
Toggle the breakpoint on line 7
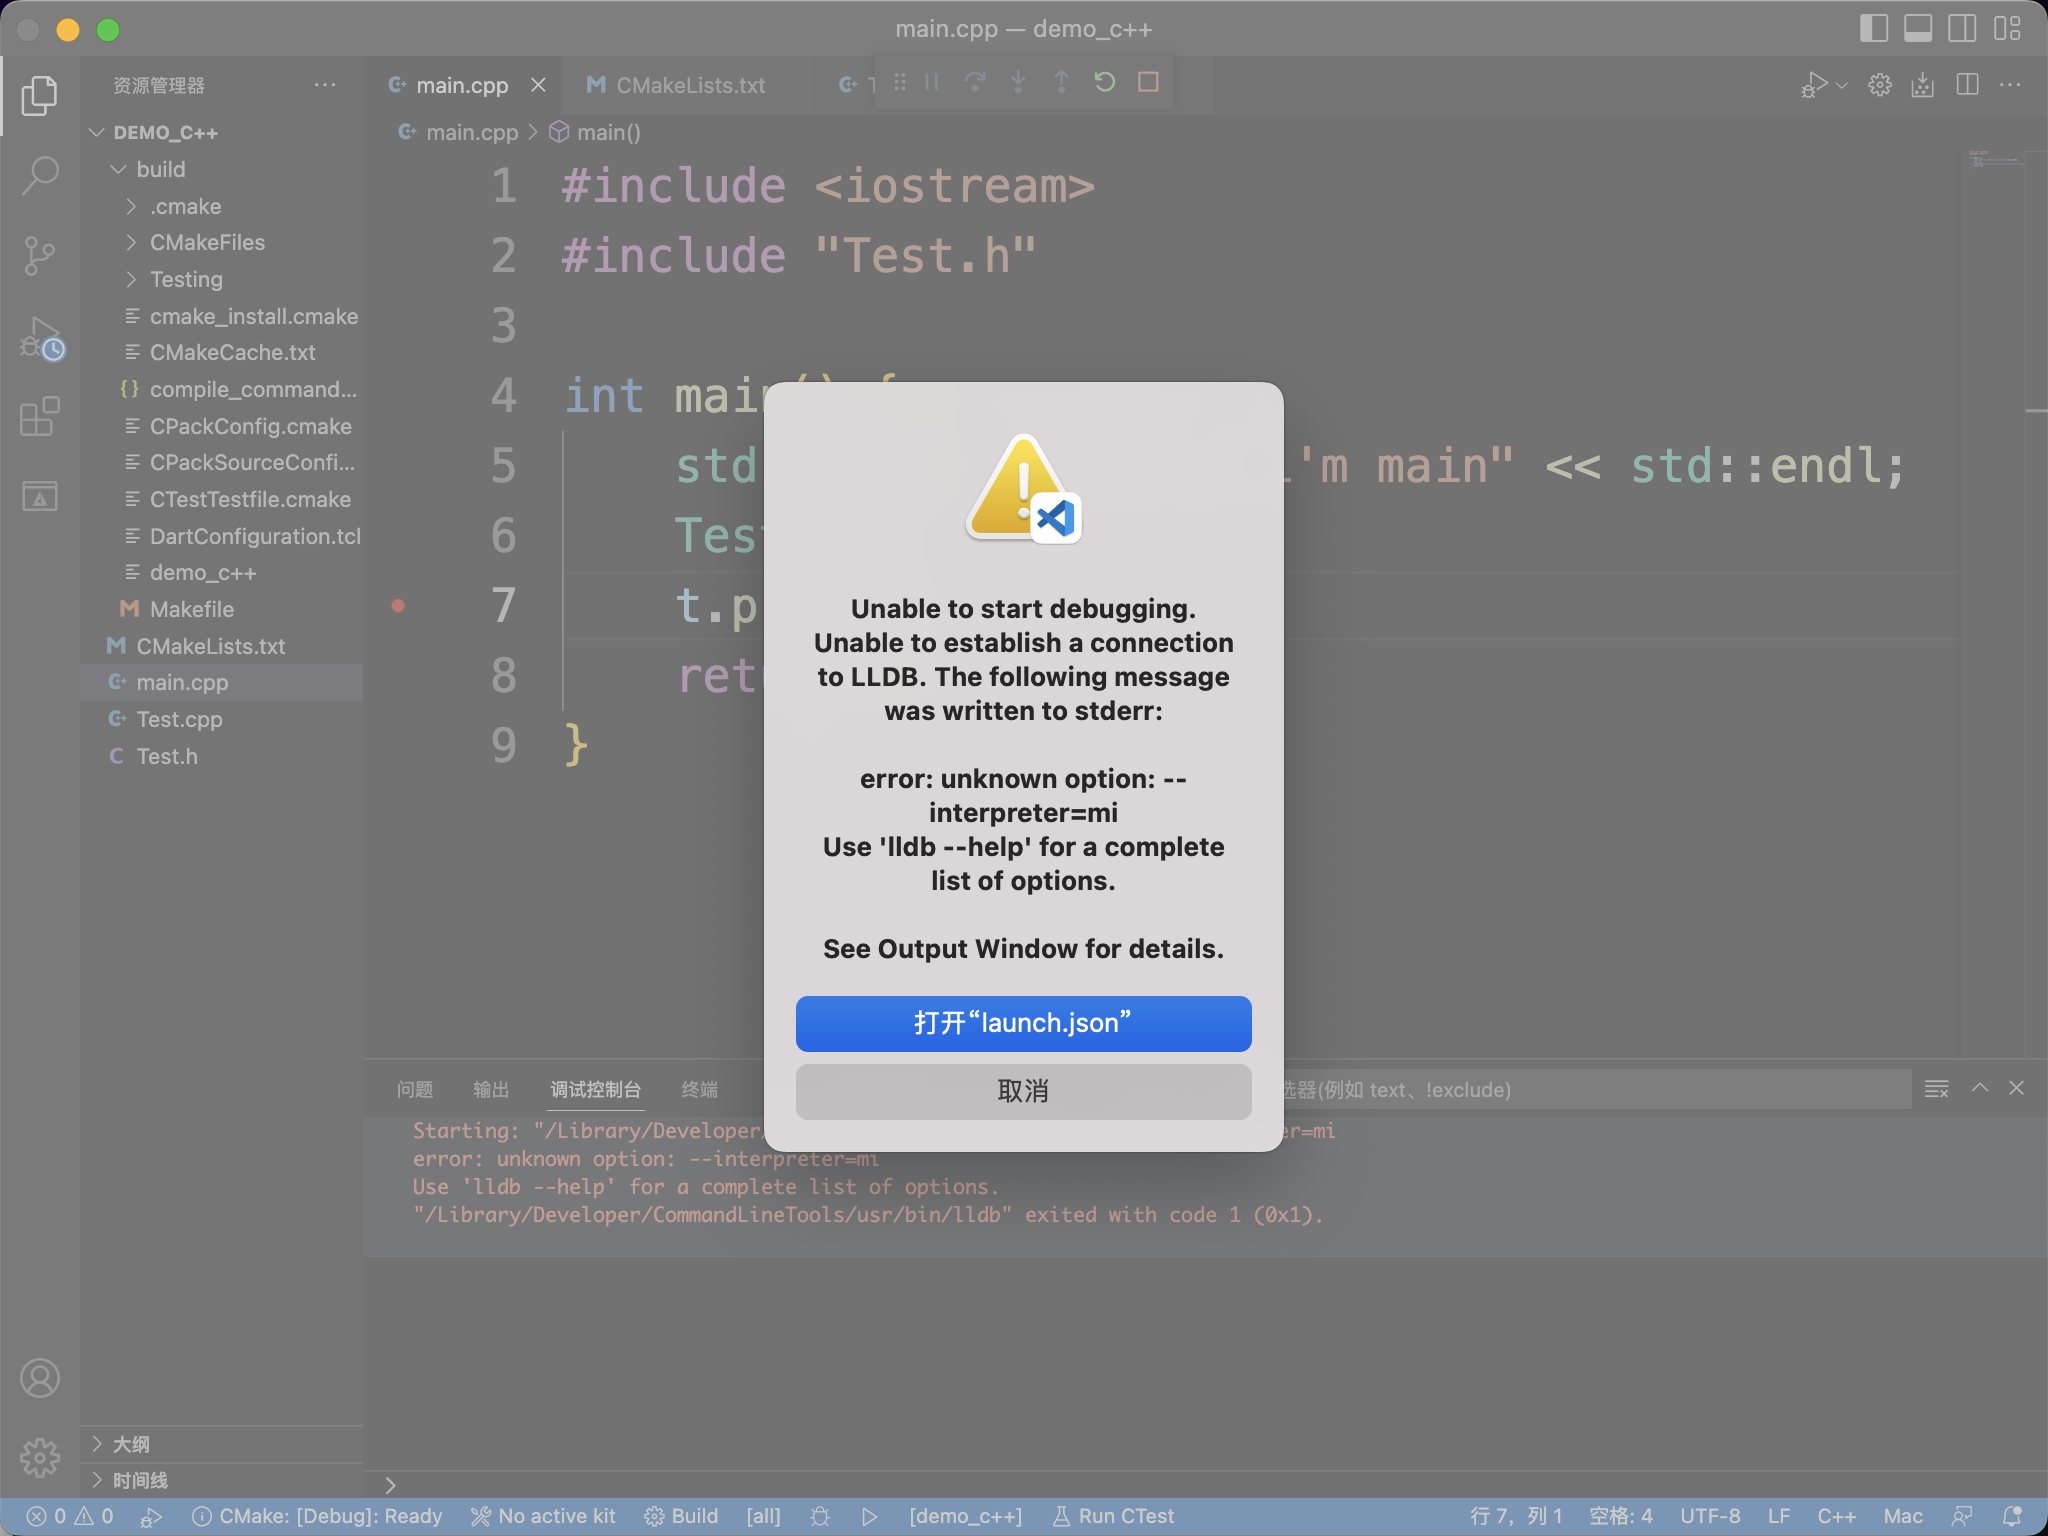point(398,605)
